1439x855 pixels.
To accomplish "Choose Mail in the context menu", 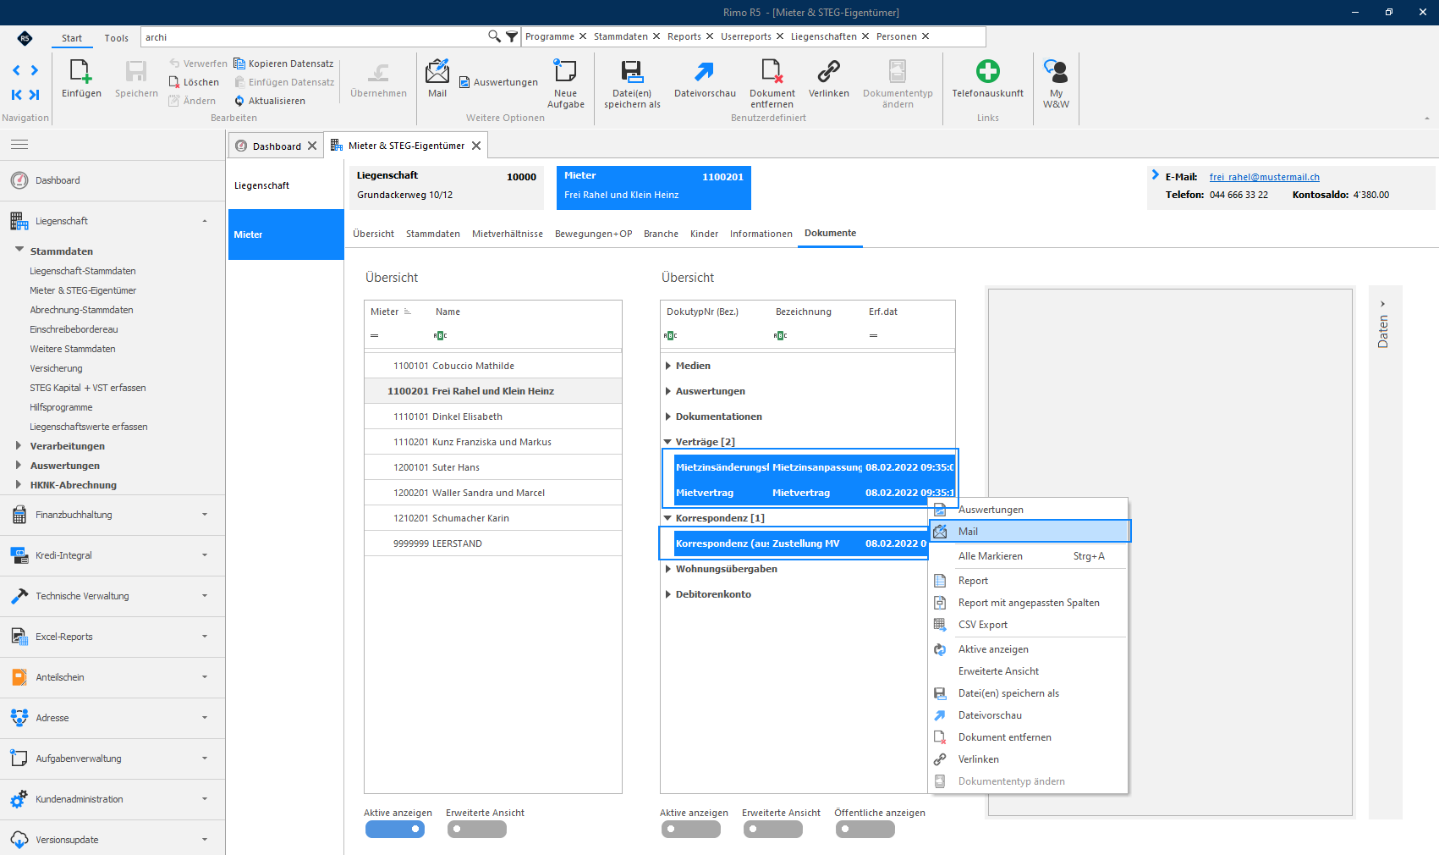I will pyautogui.click(x=1029, y=531).
